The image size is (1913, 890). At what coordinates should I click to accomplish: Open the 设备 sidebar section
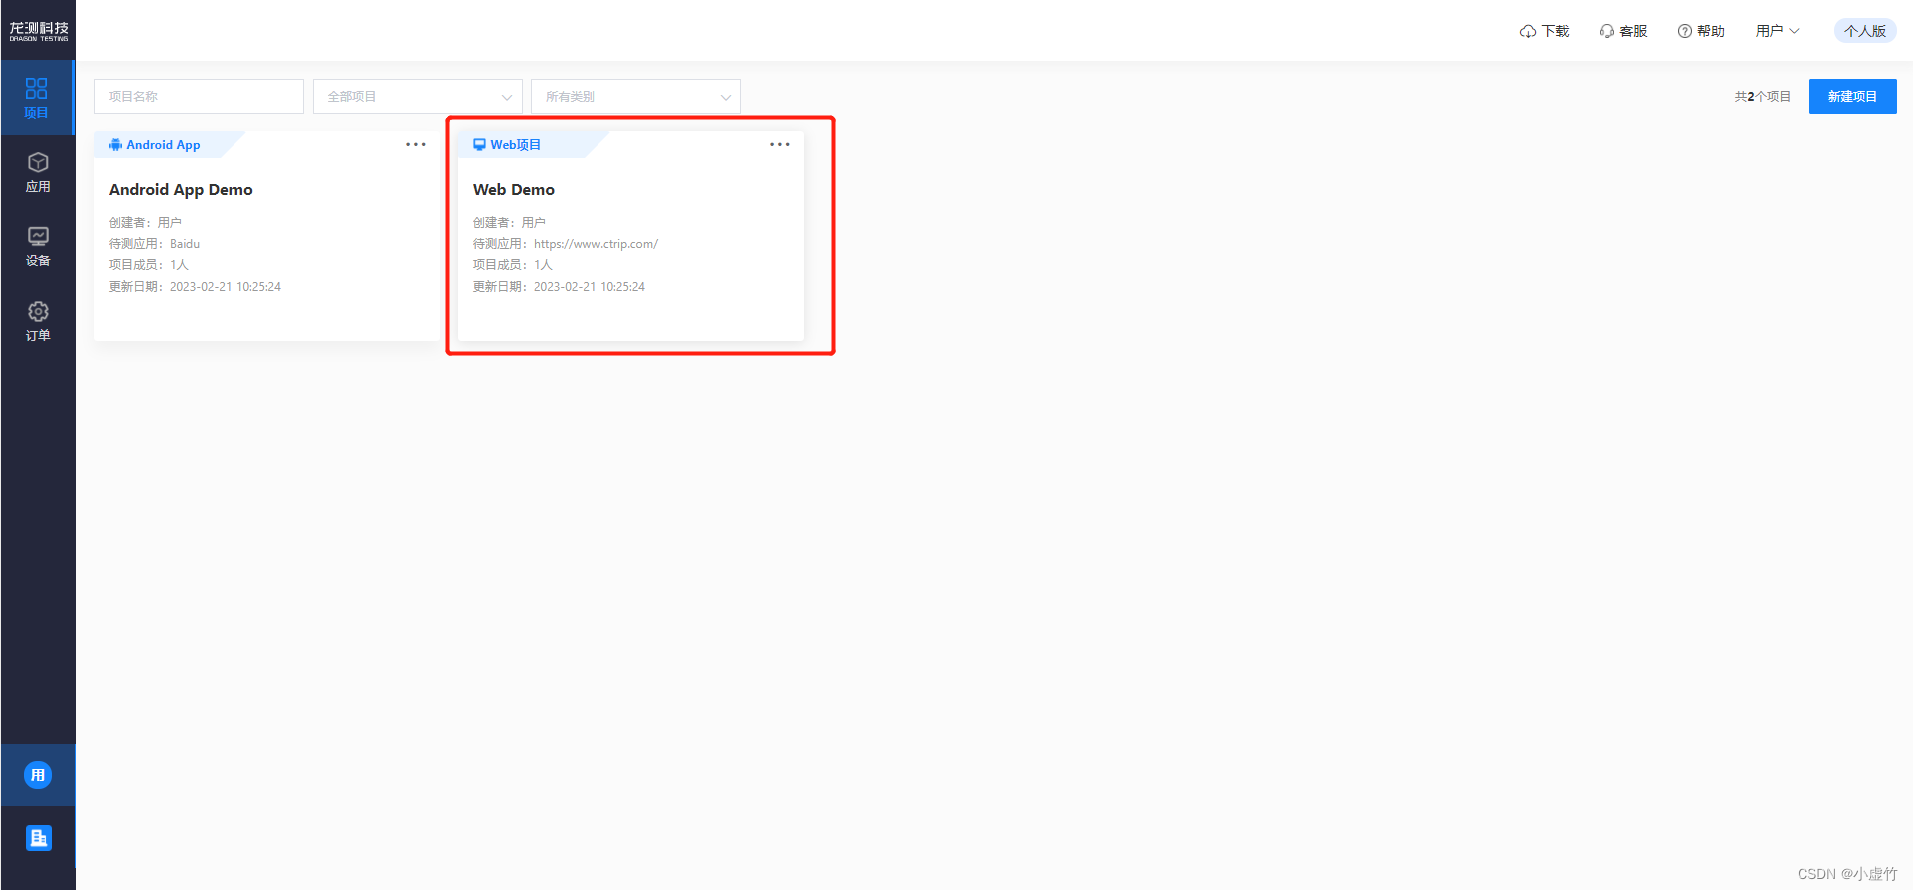point(38,246)
